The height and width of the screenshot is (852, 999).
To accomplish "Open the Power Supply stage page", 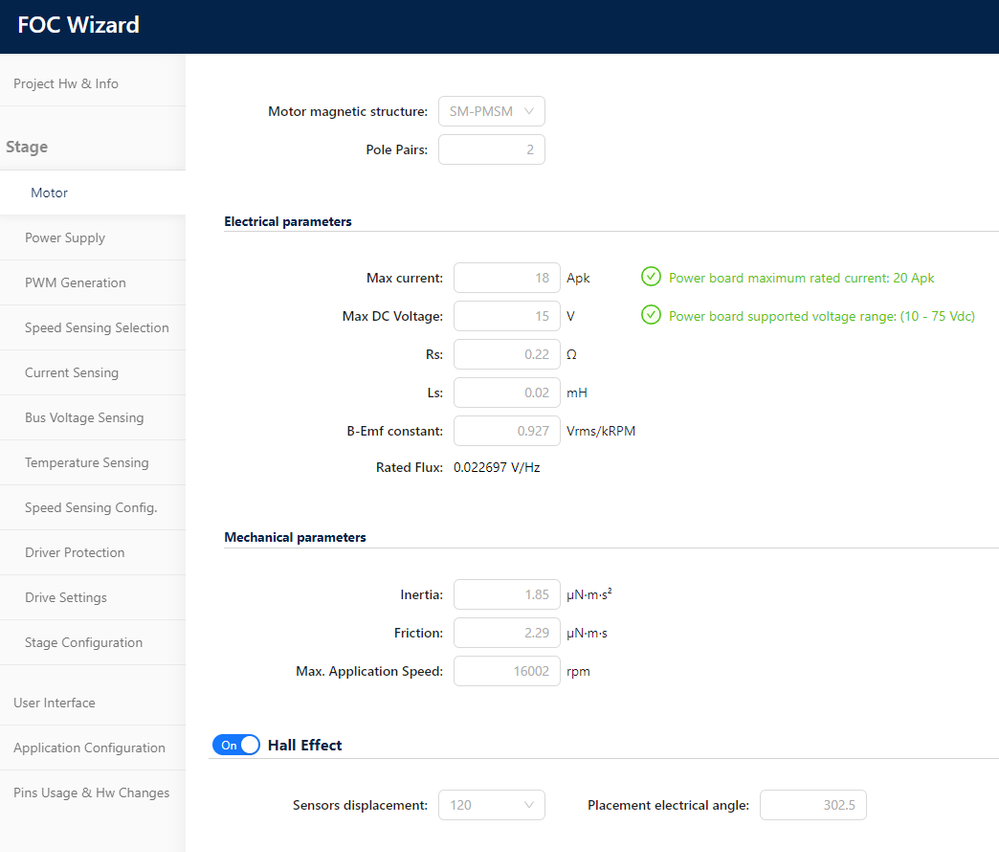I will (x=65, y=238).
